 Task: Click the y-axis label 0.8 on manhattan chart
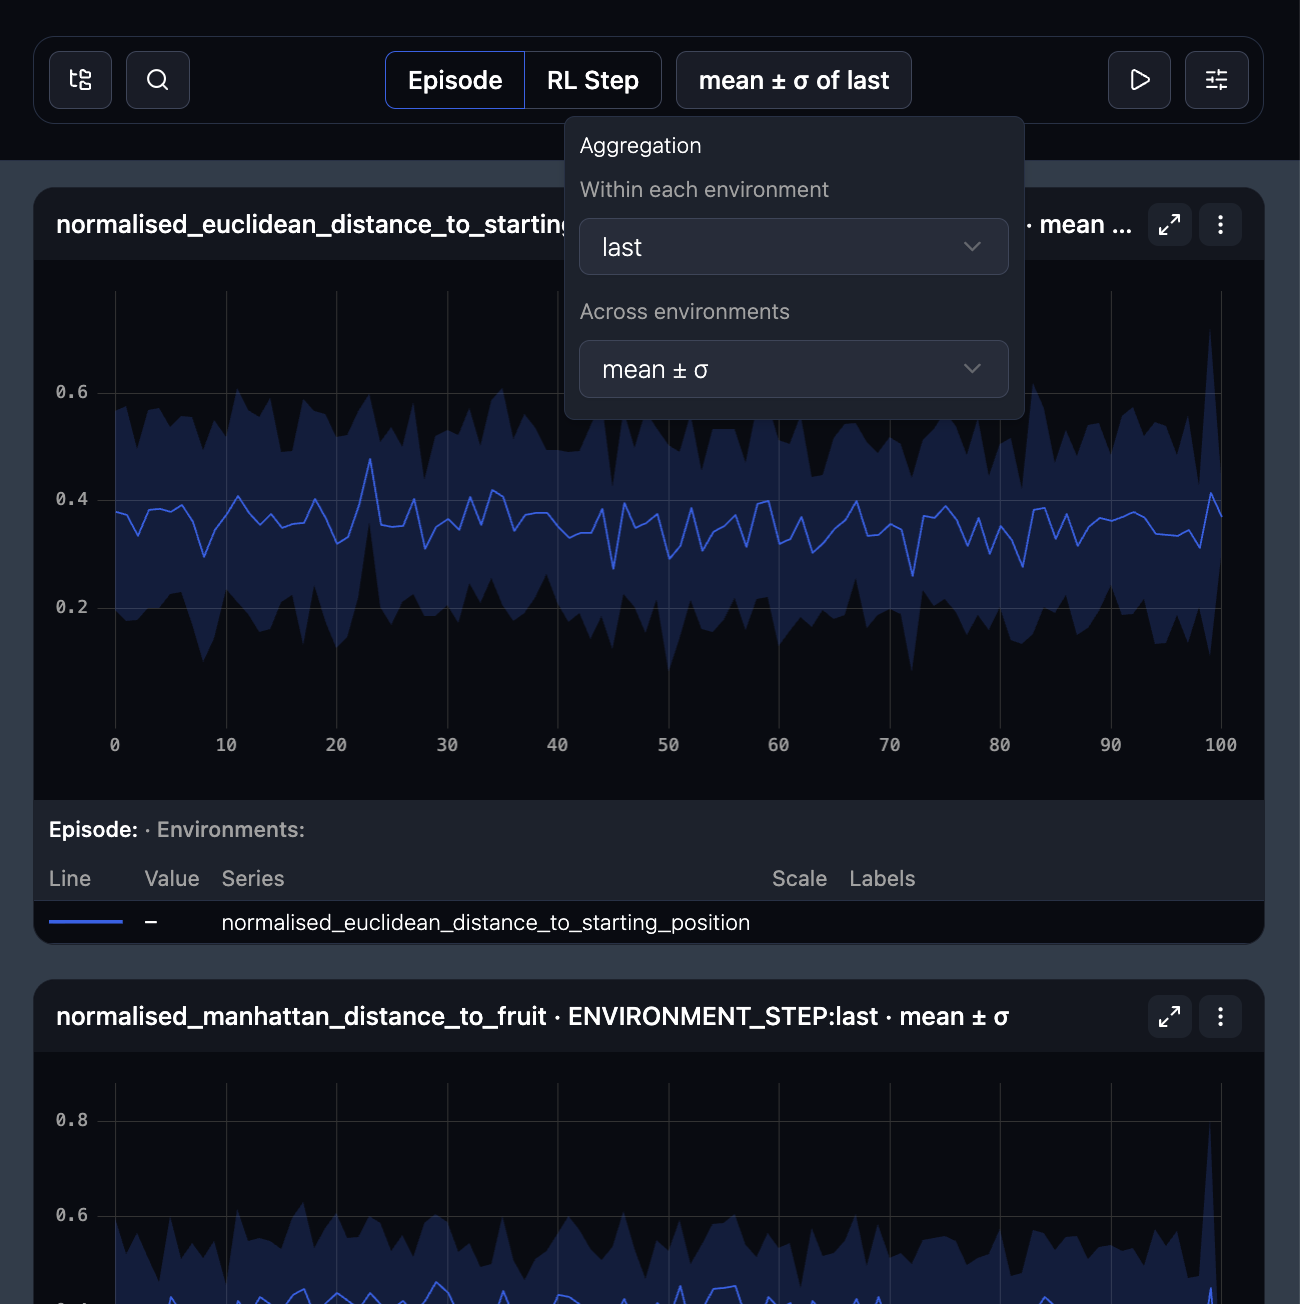72,1120
